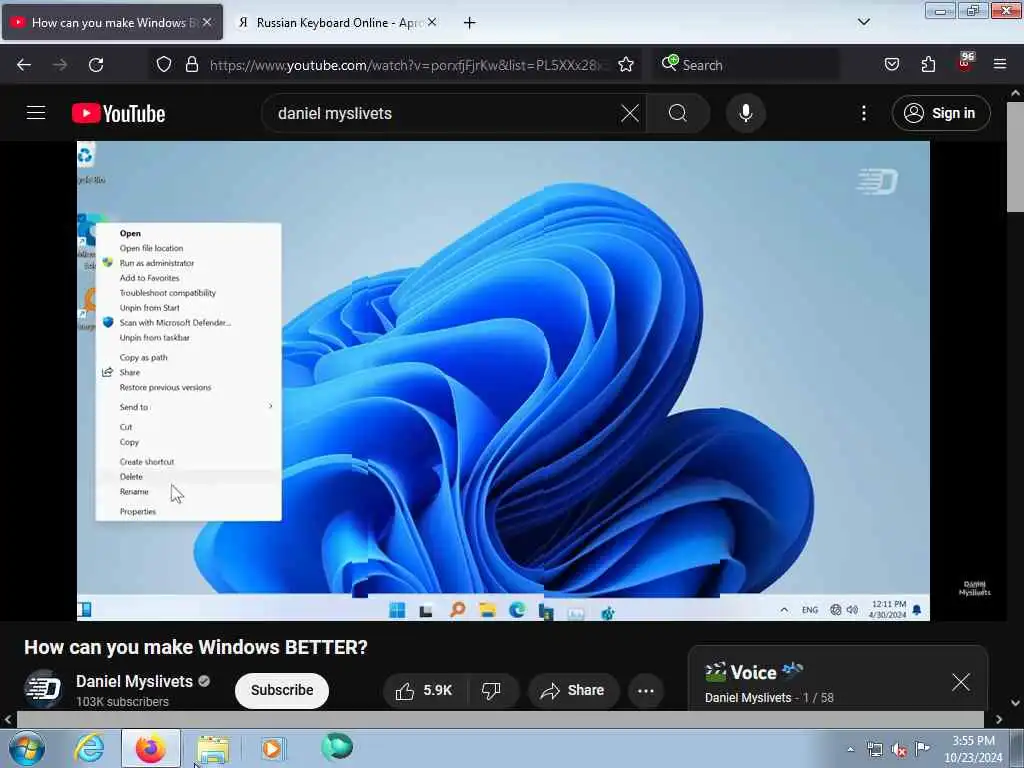Save page to Pocket icon
The height and width of the screenshot is (768, 1024).
(891, 64)
